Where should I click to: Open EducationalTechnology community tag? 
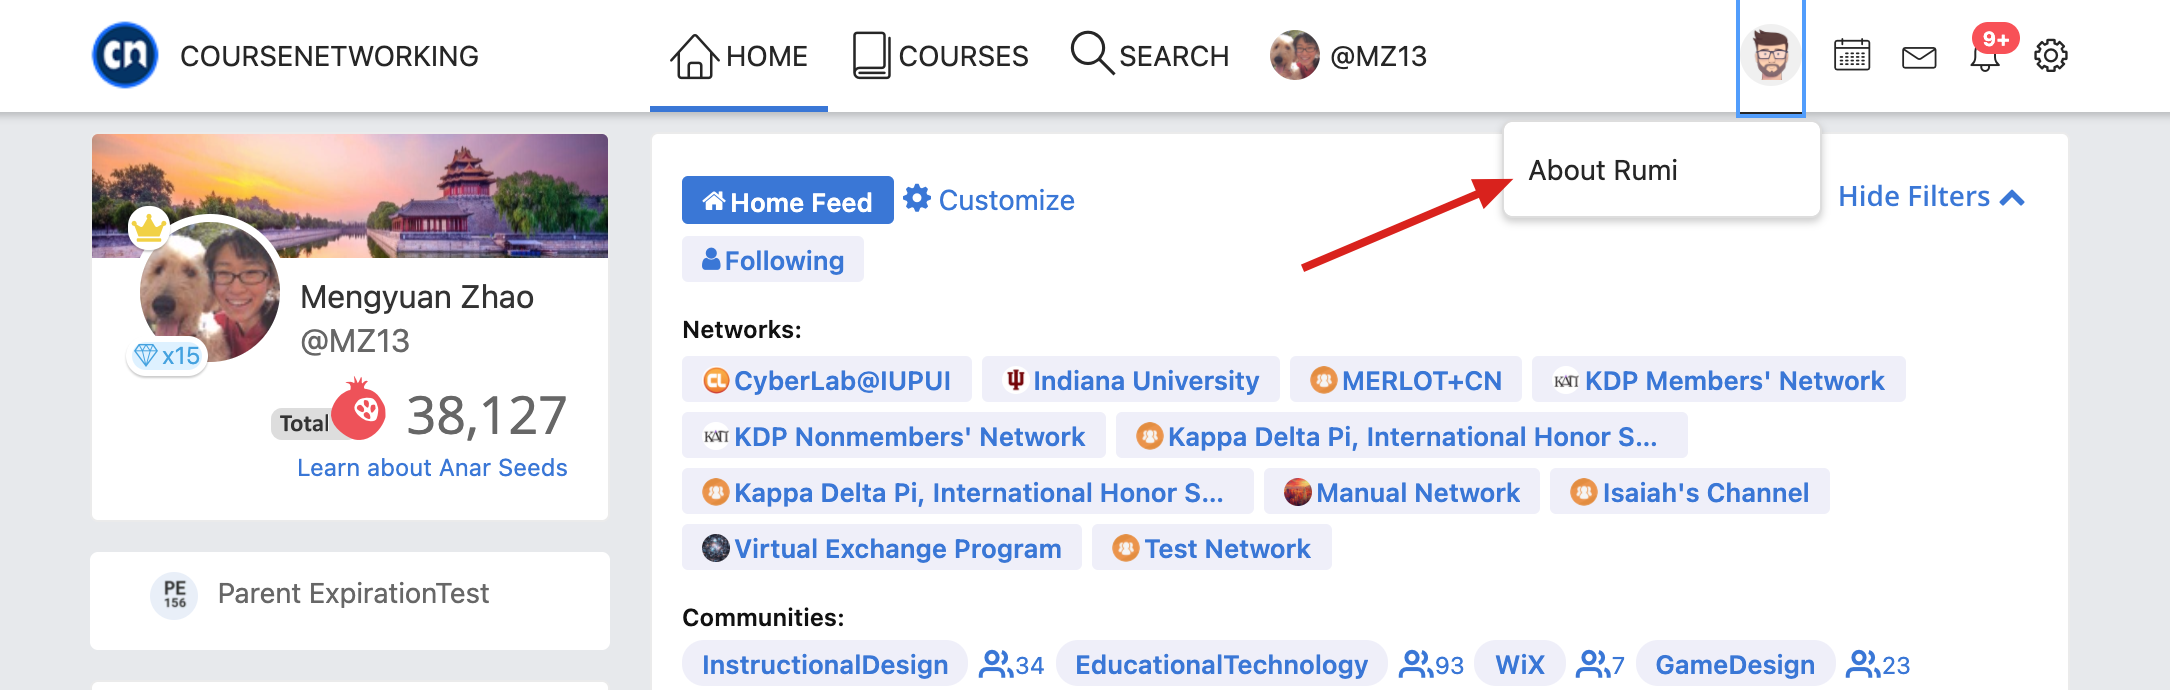1221,665
